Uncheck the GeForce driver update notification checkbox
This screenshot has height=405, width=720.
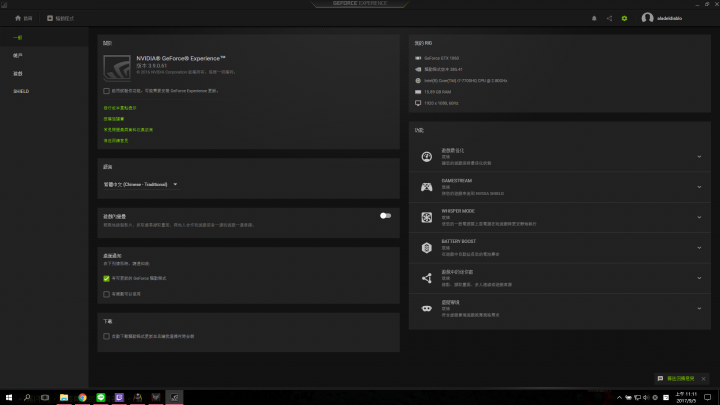[107, 279]
